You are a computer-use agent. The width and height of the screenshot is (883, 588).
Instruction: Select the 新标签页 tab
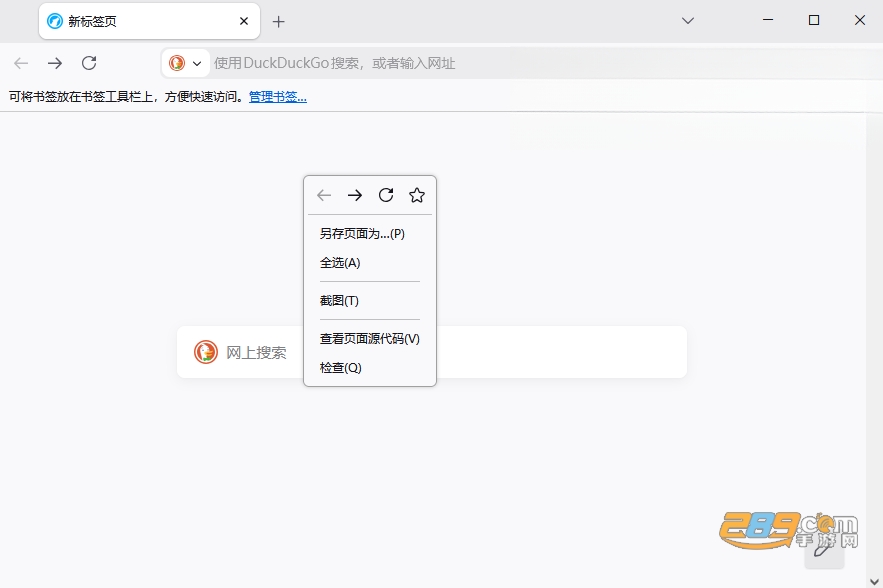(x=149, y=21)
